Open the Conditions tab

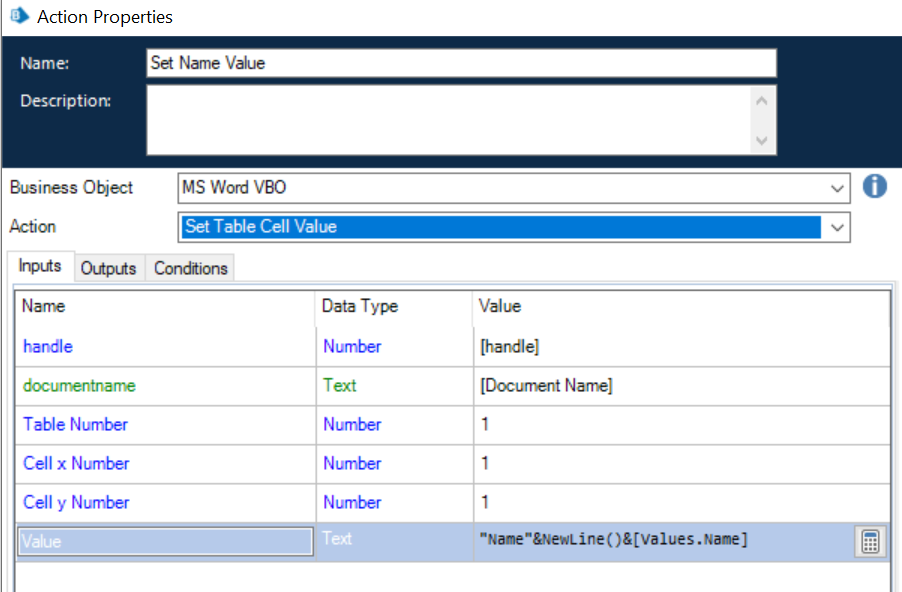[191, 268]
